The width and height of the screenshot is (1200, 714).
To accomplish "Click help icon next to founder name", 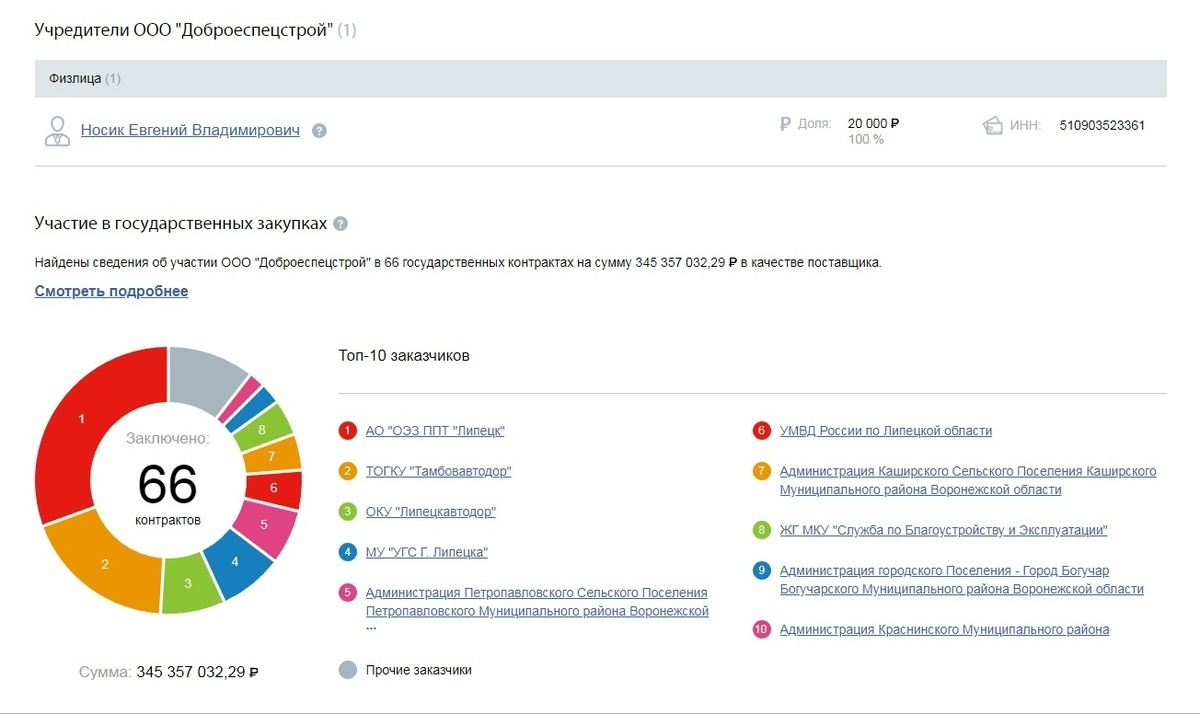I will [319, 131].
